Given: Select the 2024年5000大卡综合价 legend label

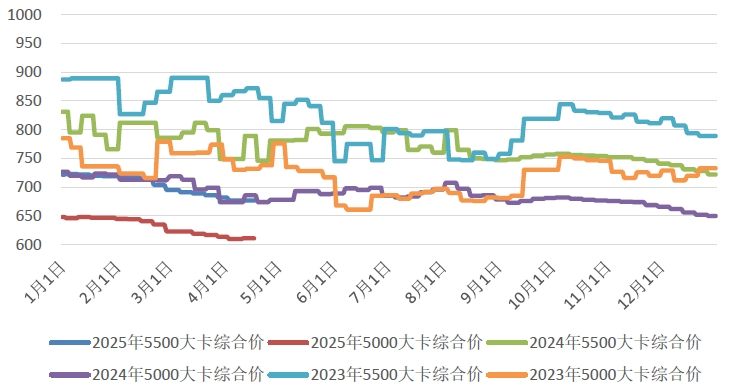Looking at the screenshot, I should tap(178, 374).
